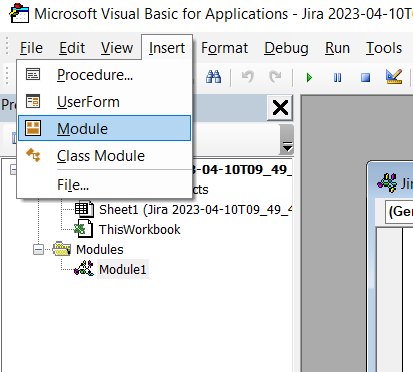Click the Reset stop toolbar icon
The image size is (413, 372).
point(366,78)
